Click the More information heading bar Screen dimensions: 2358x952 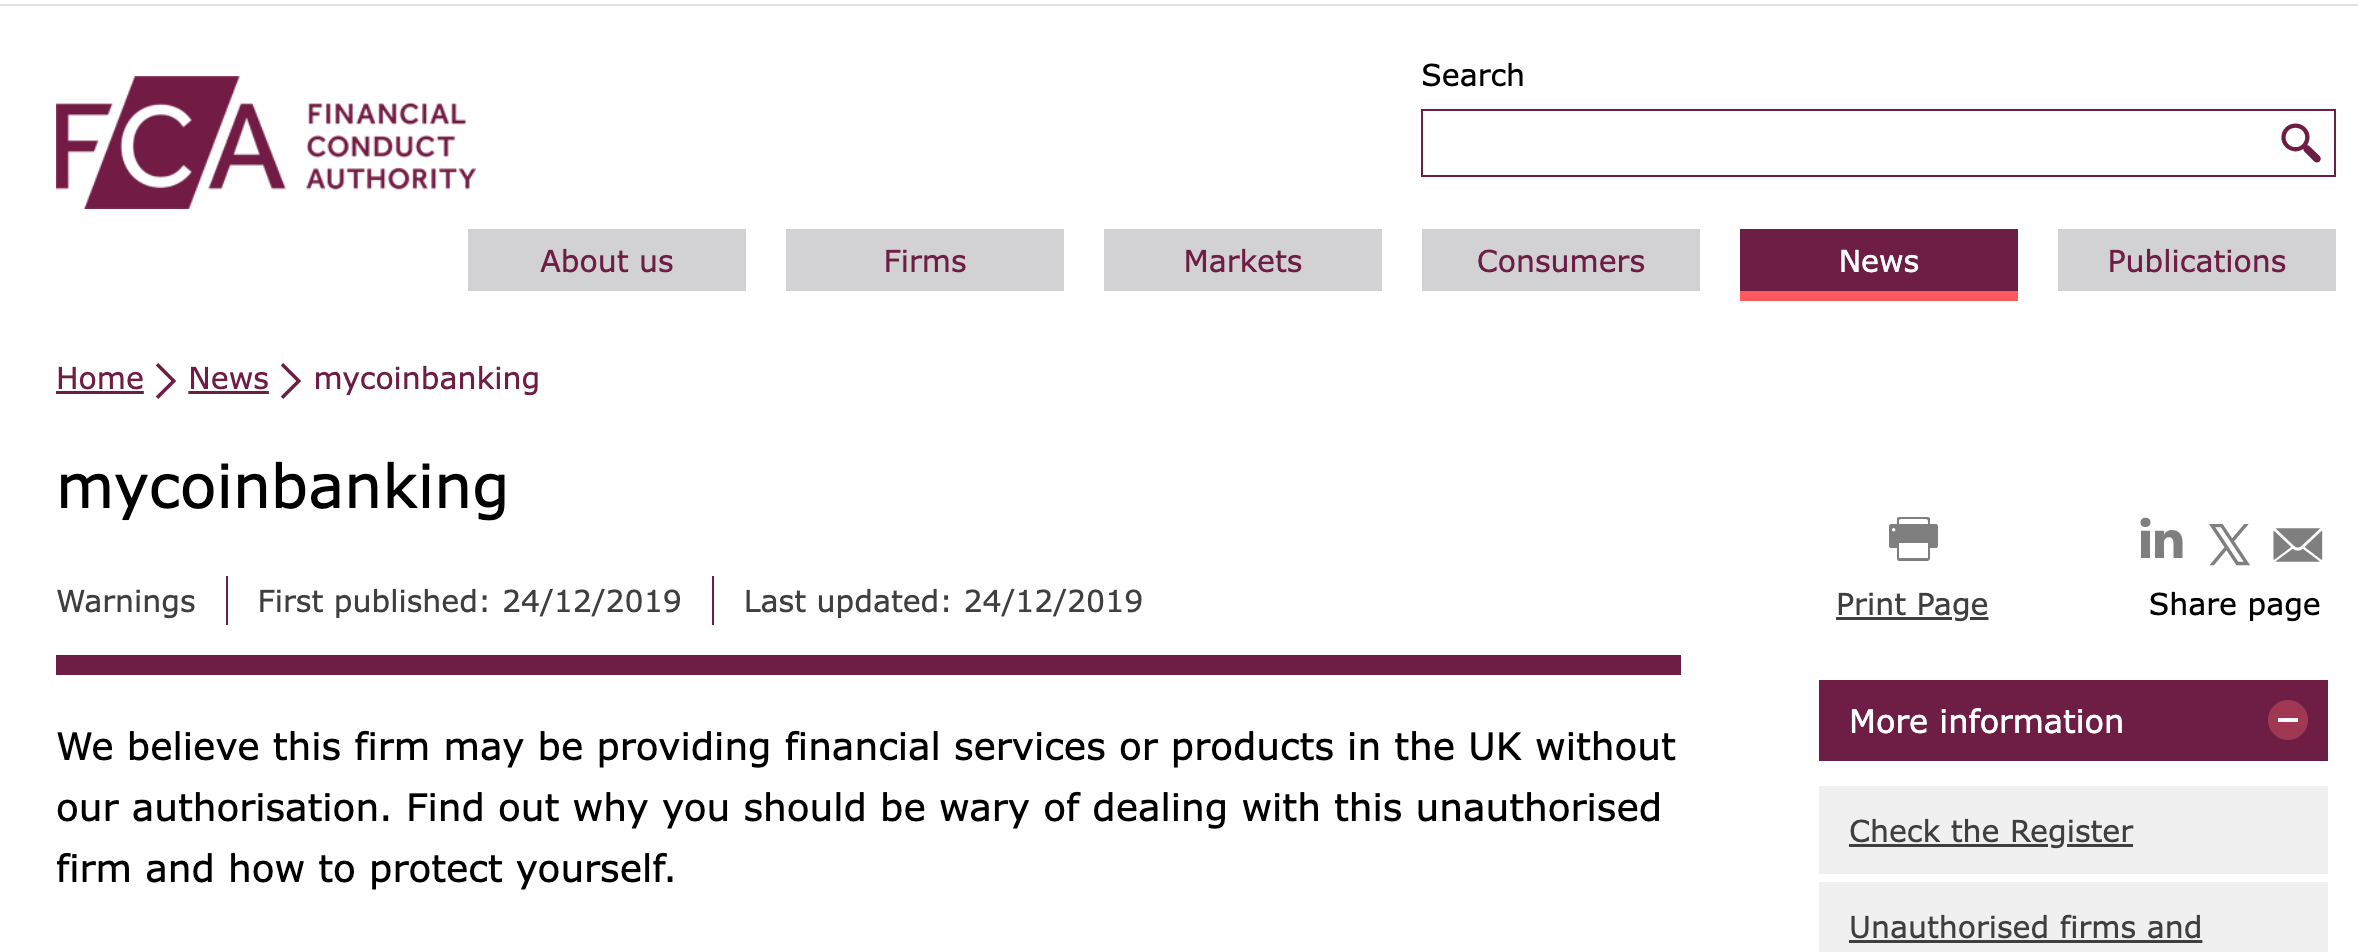(1986, 721)
